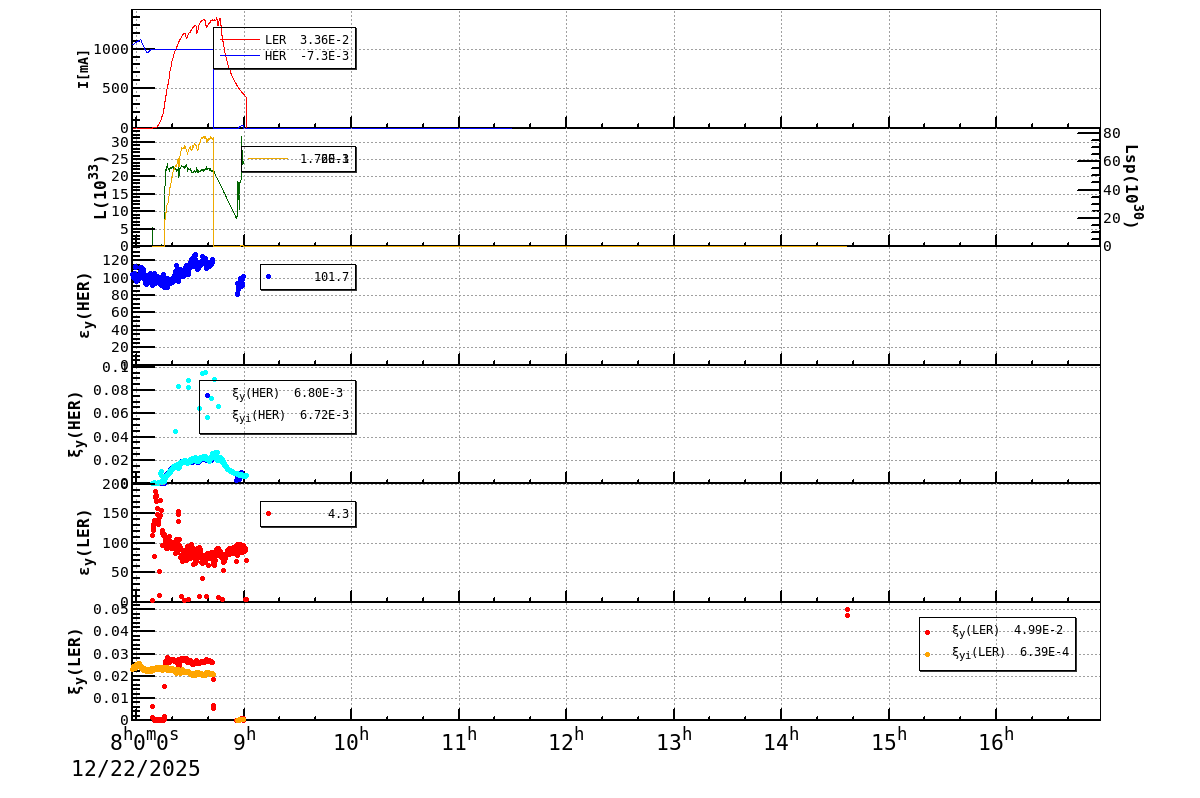The width and height of the screenshot is (1200, 798).
Task: Click the 80 tick on Lsp right axis
Action: [x=1111, y=133]
